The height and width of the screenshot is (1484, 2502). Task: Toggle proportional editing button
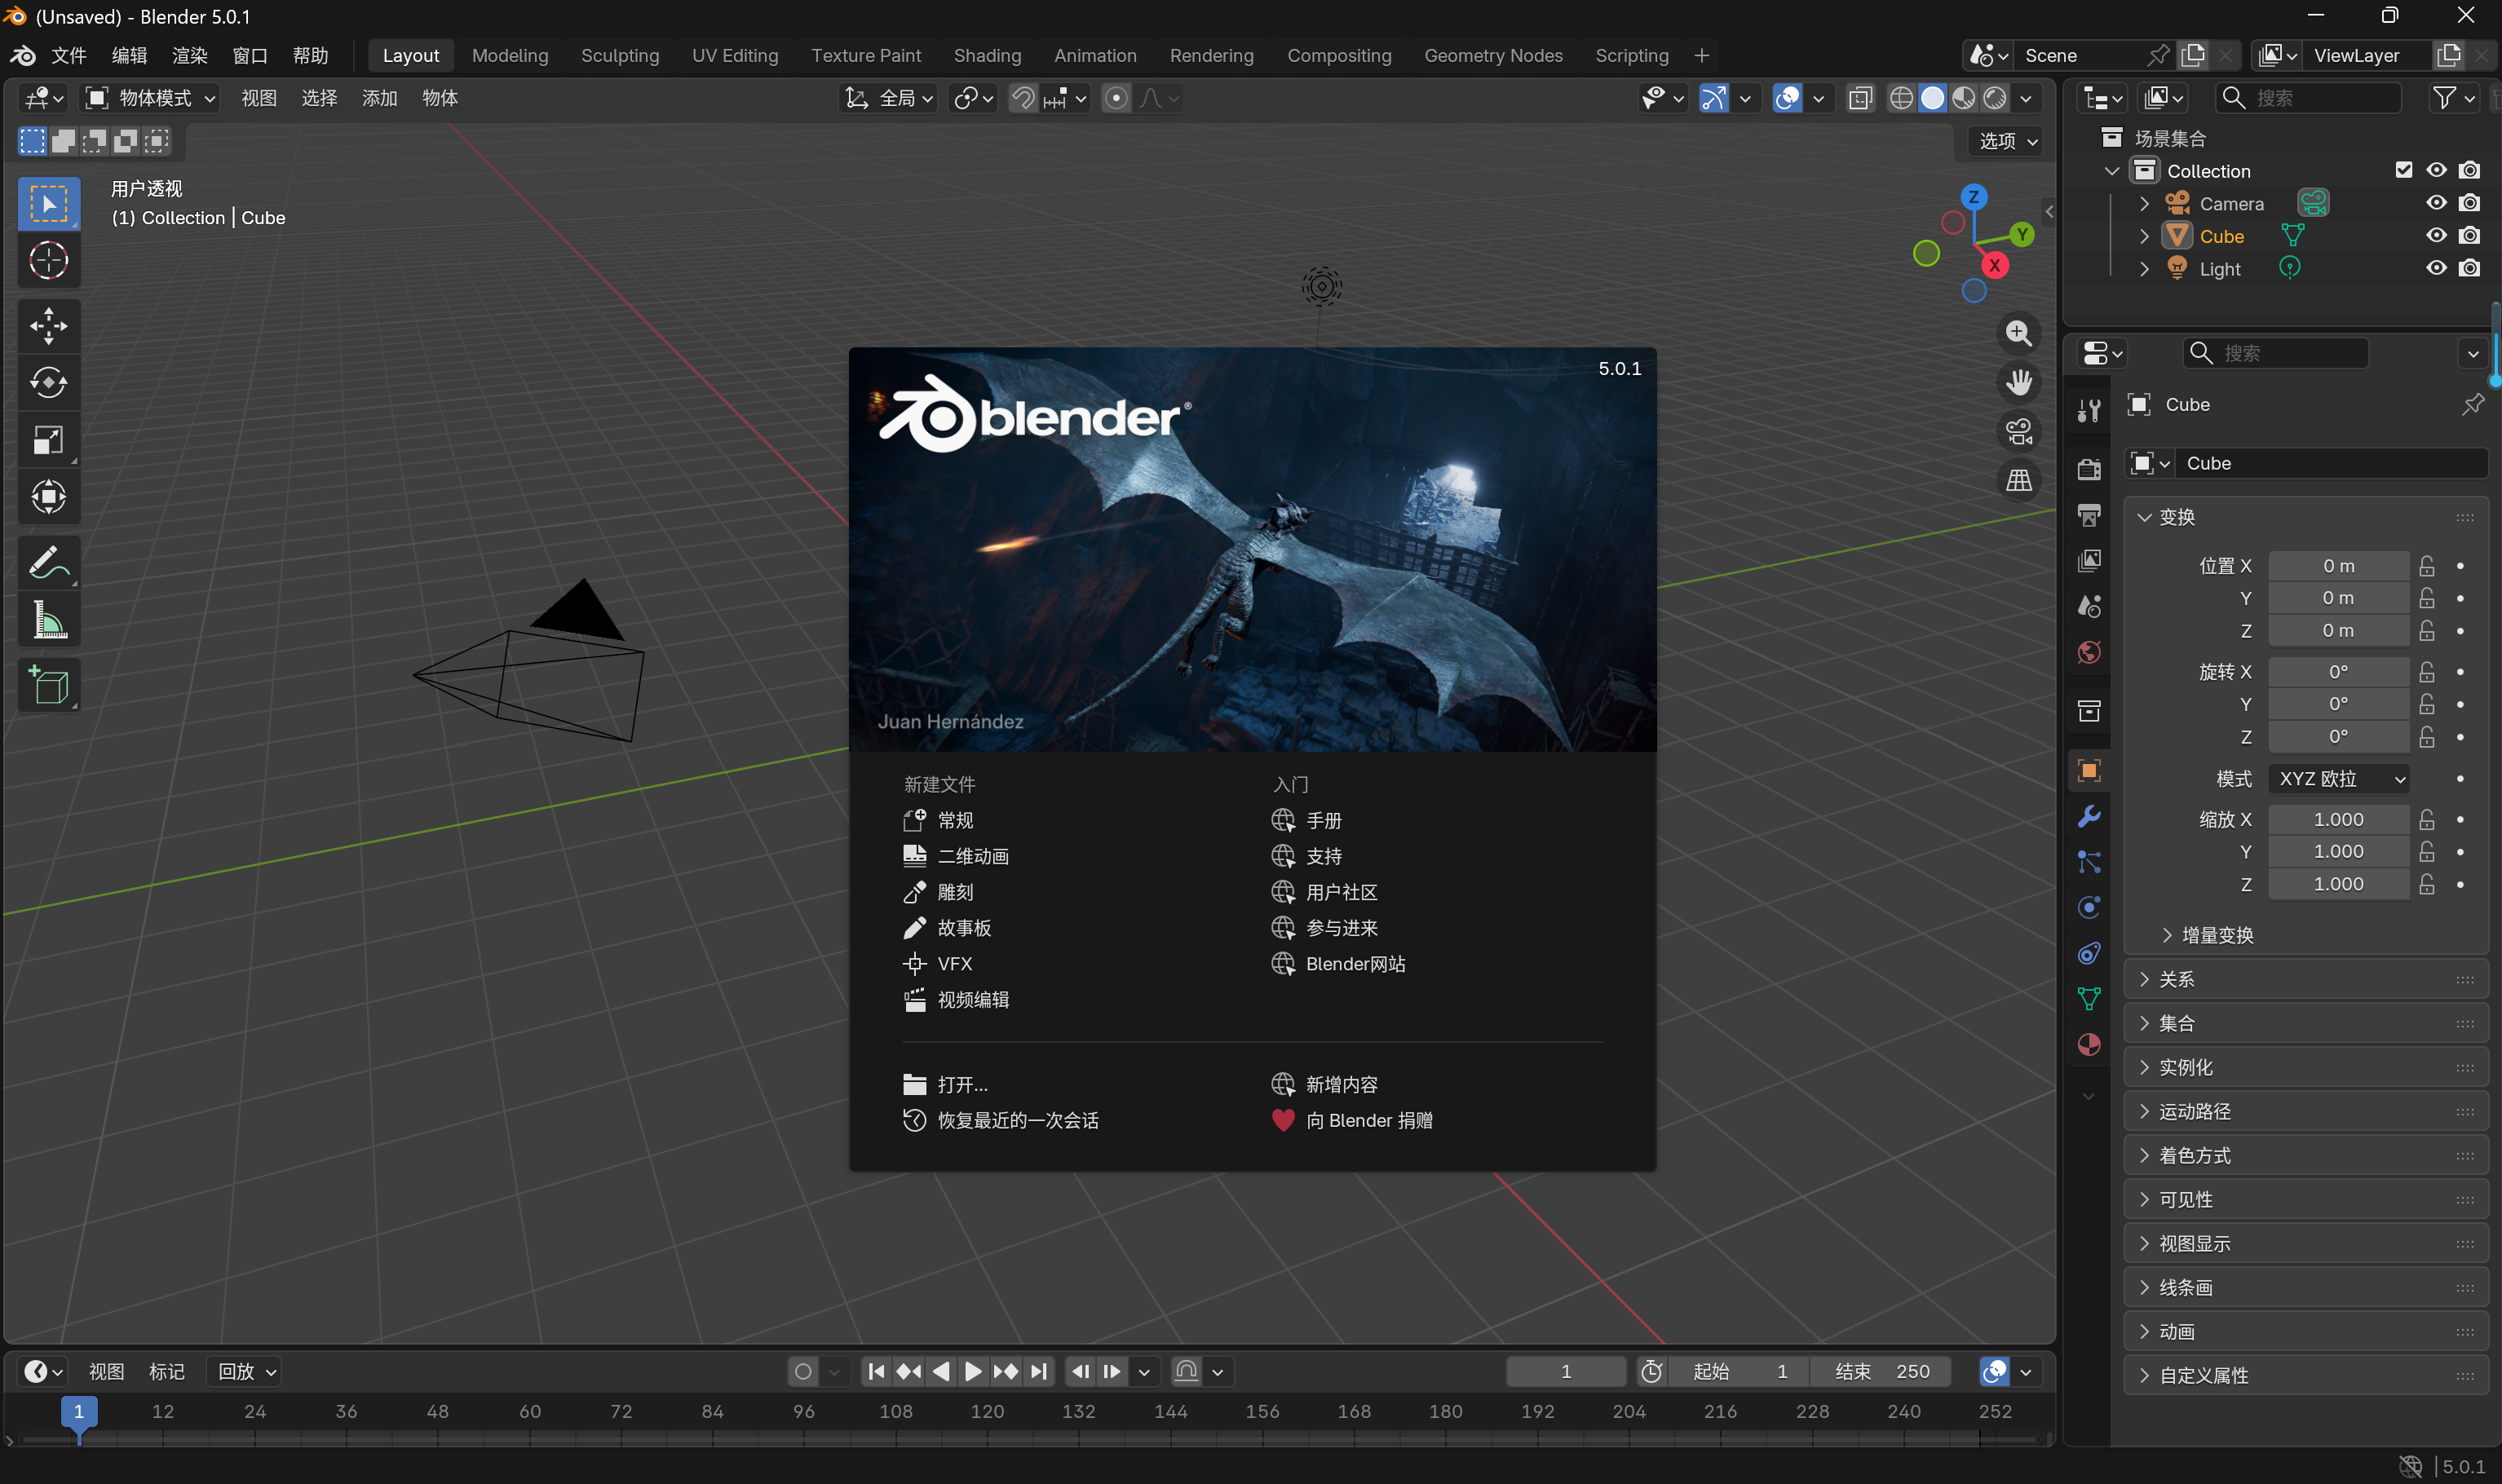(x=1116, y=98)
